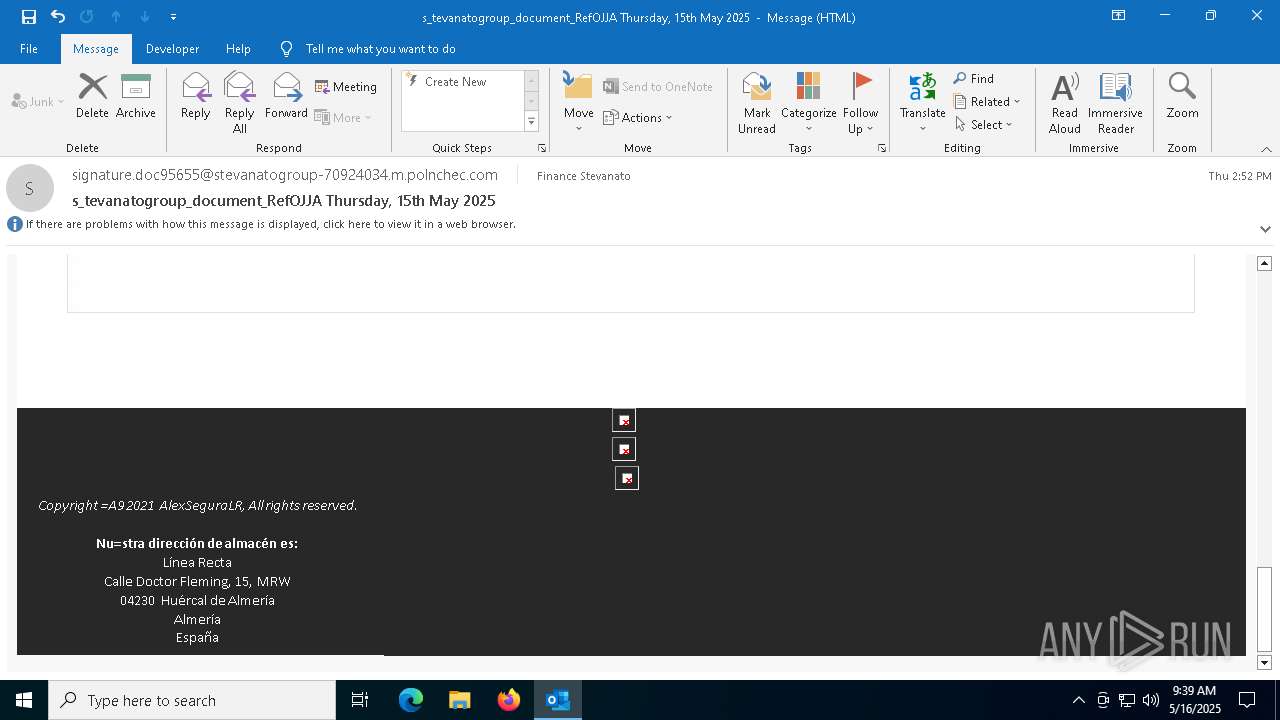This screenshot has width=1280, height=720.
Task: Collapse the ribbon
Action: [x=1266, y=149]
